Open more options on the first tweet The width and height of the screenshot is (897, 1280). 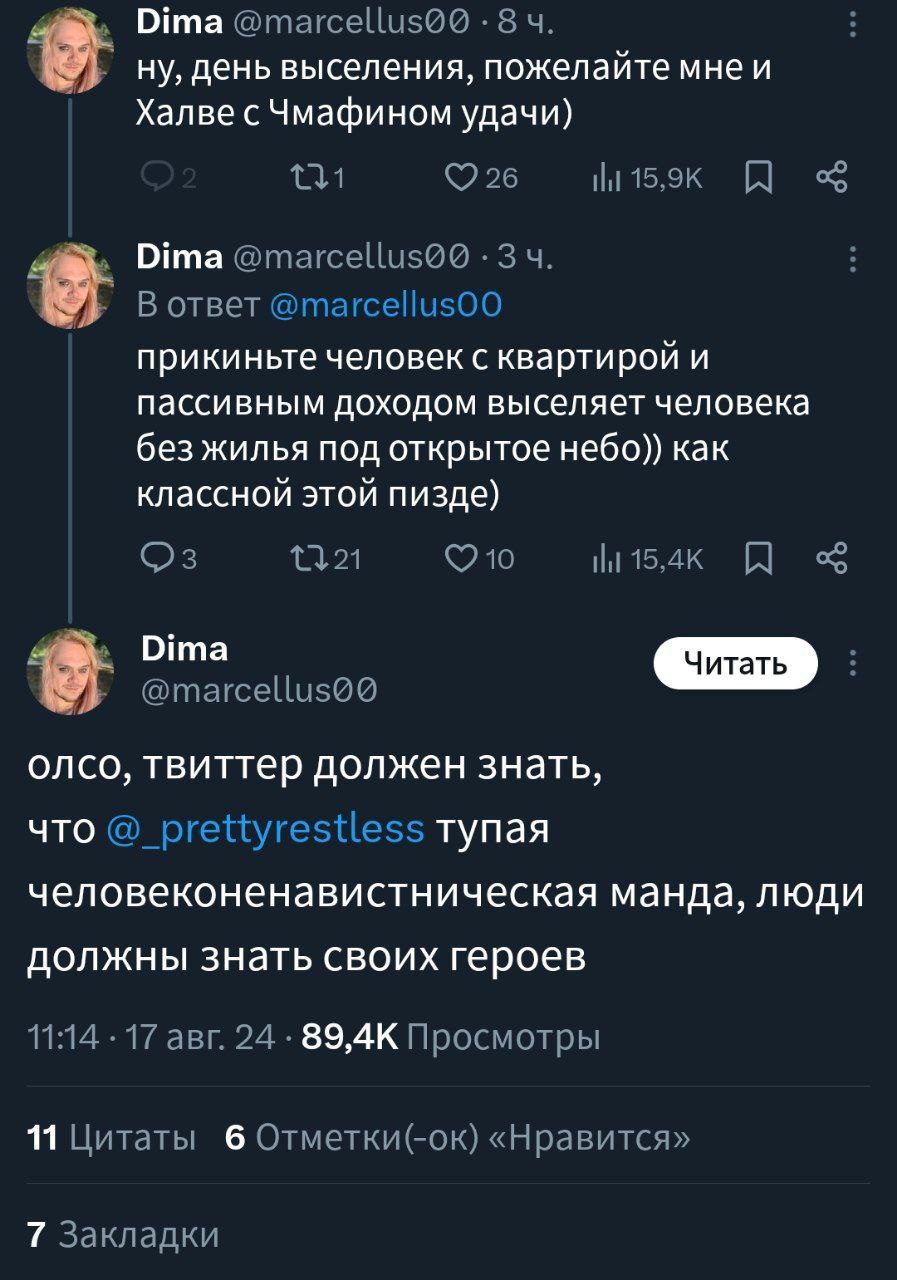(x=851, y=24)
